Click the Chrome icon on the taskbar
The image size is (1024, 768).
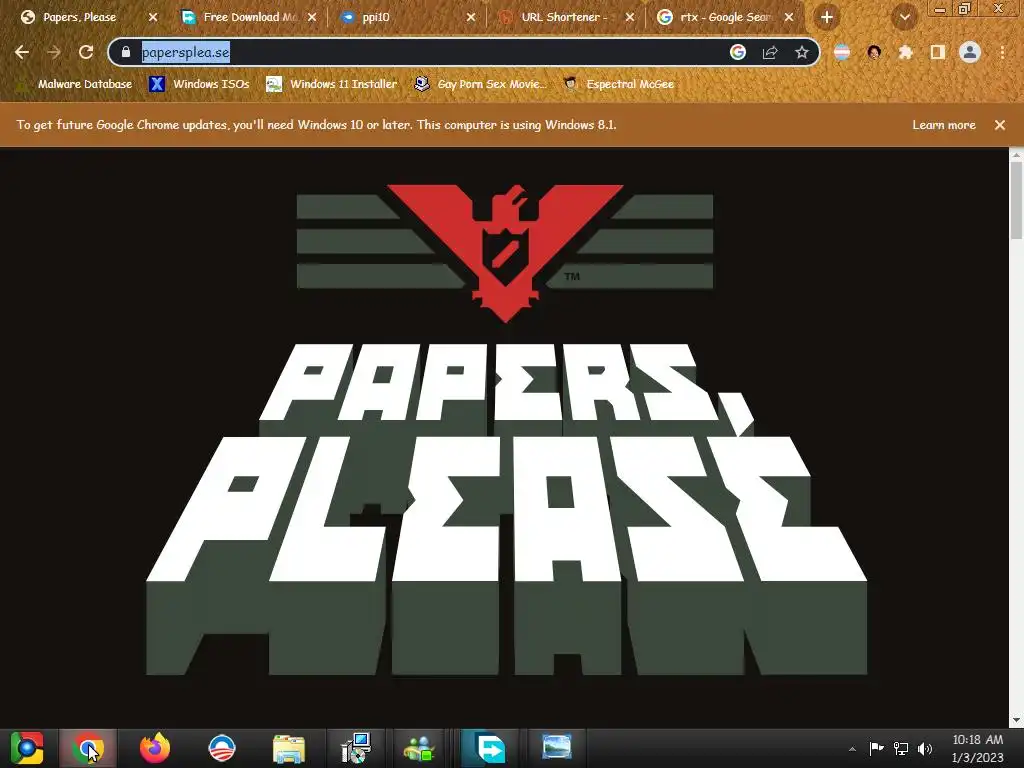pyautogui.click(x=88, y=748)
